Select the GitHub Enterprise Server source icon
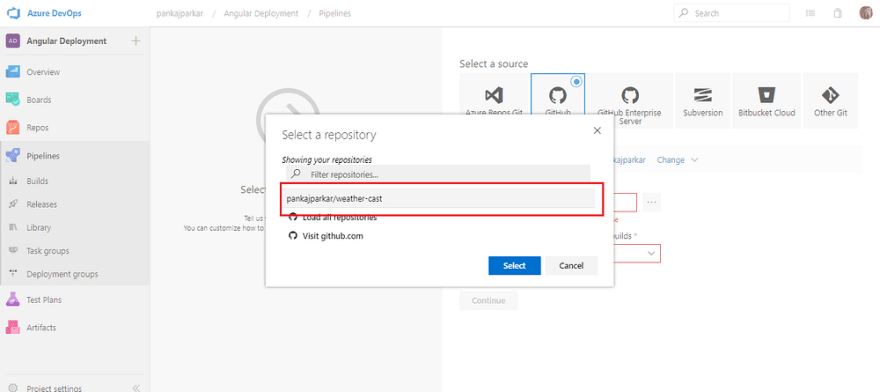880x392 pixels. click(630, 95)
